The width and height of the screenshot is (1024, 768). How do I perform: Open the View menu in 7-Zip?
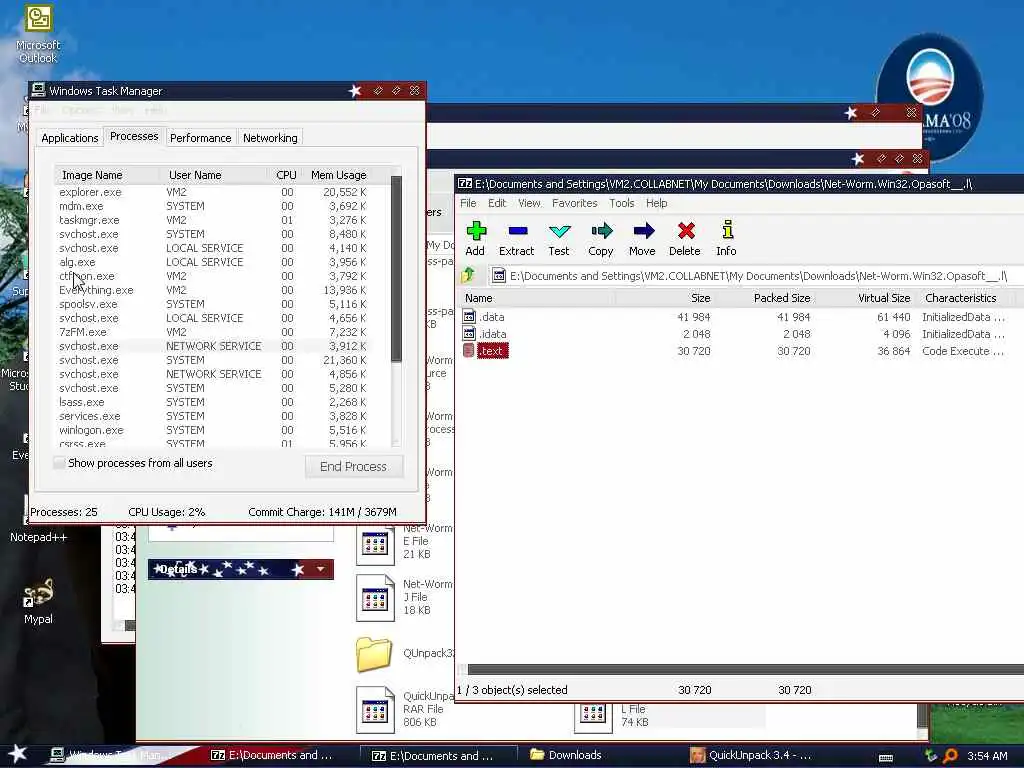(x=529, y=203)
